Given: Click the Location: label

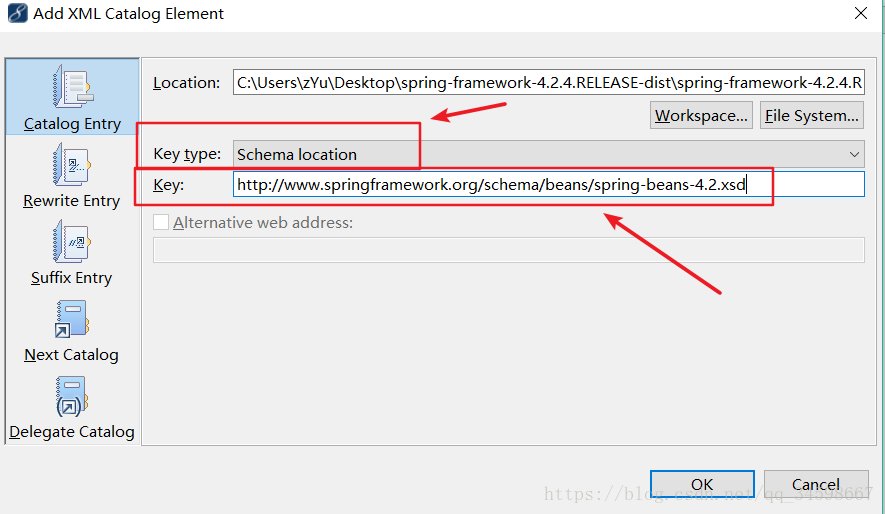Looking at the screenshot, I should (186, 83).
